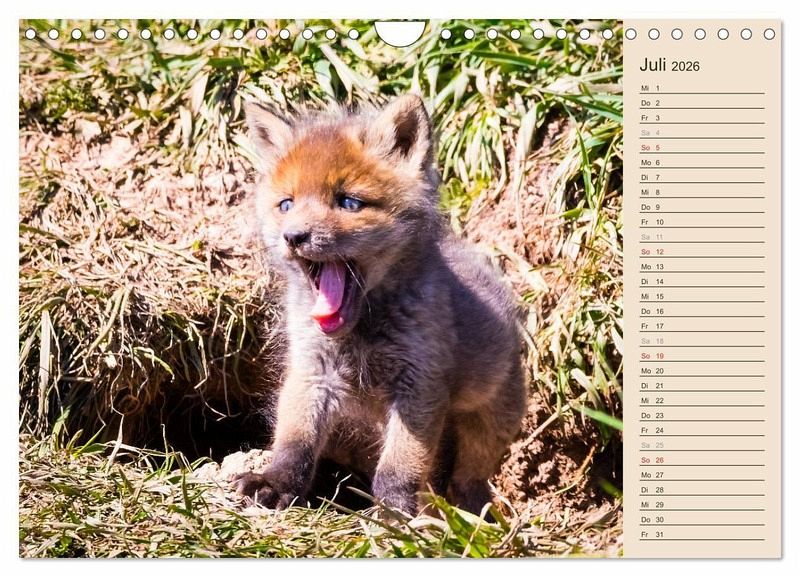
Task: Click the Juli 2026 month heading
Action: tap(669, 65)
